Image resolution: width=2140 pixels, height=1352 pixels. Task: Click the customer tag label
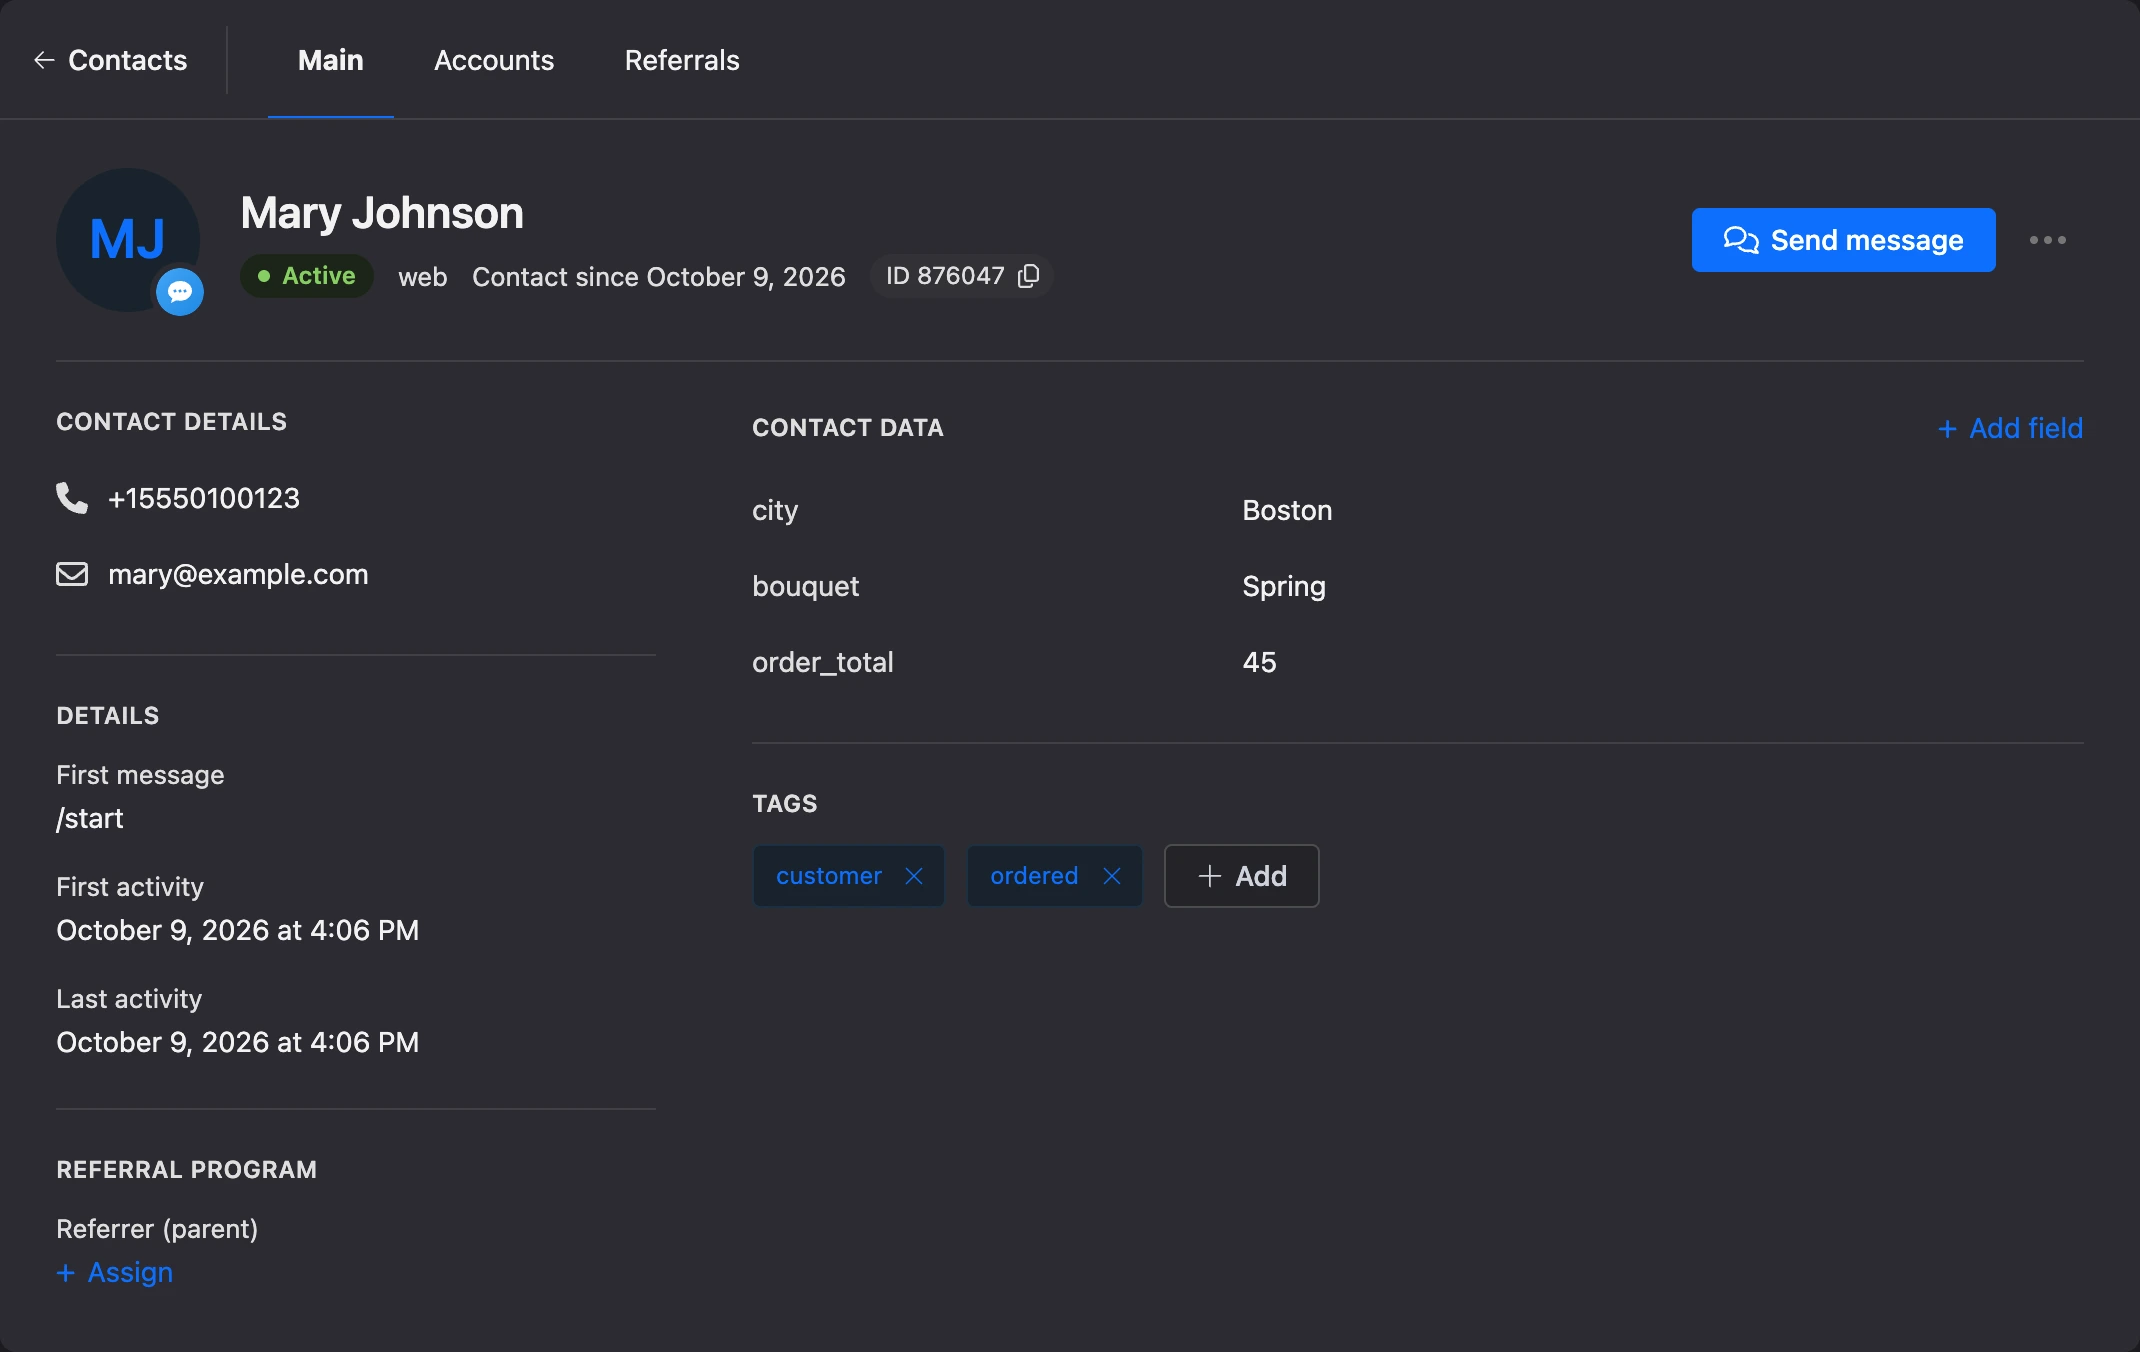[829, 876]
